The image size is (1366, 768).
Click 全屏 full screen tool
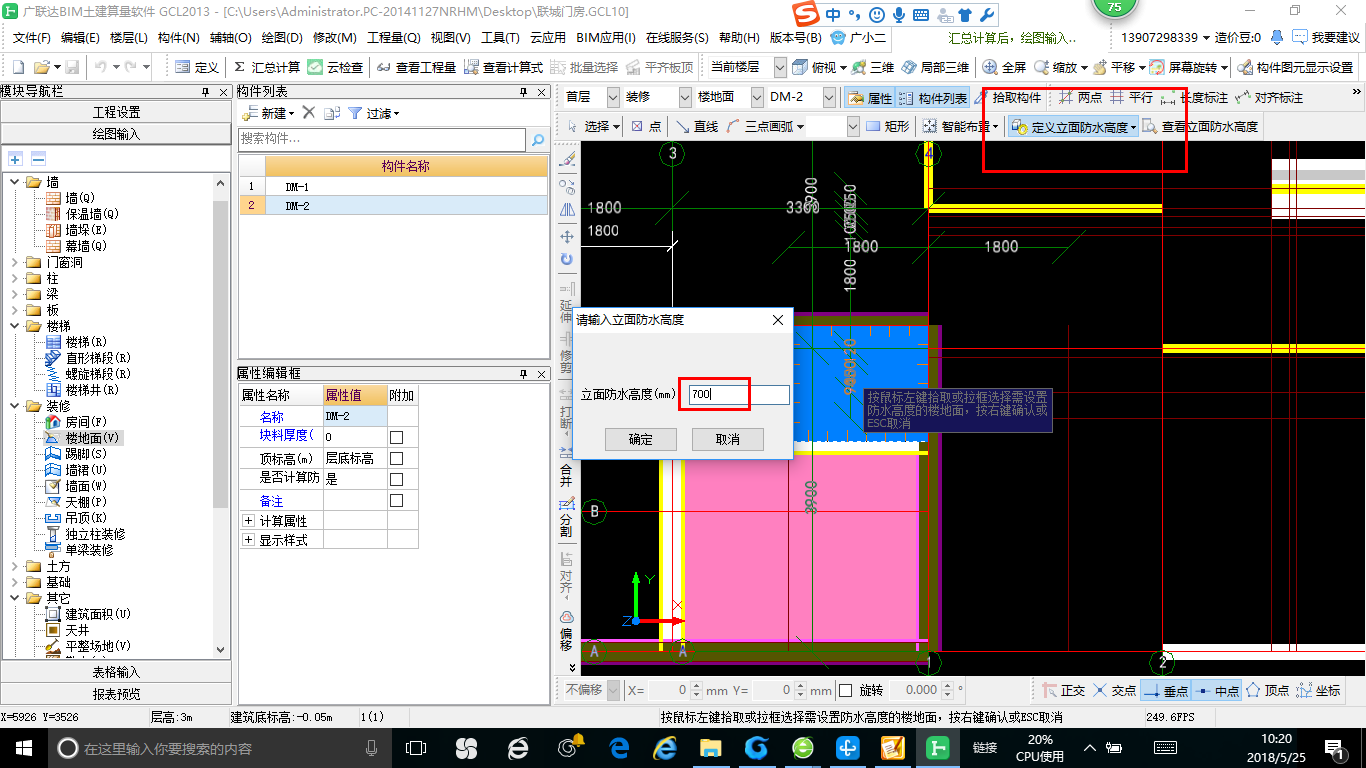tap(1004, 67)
